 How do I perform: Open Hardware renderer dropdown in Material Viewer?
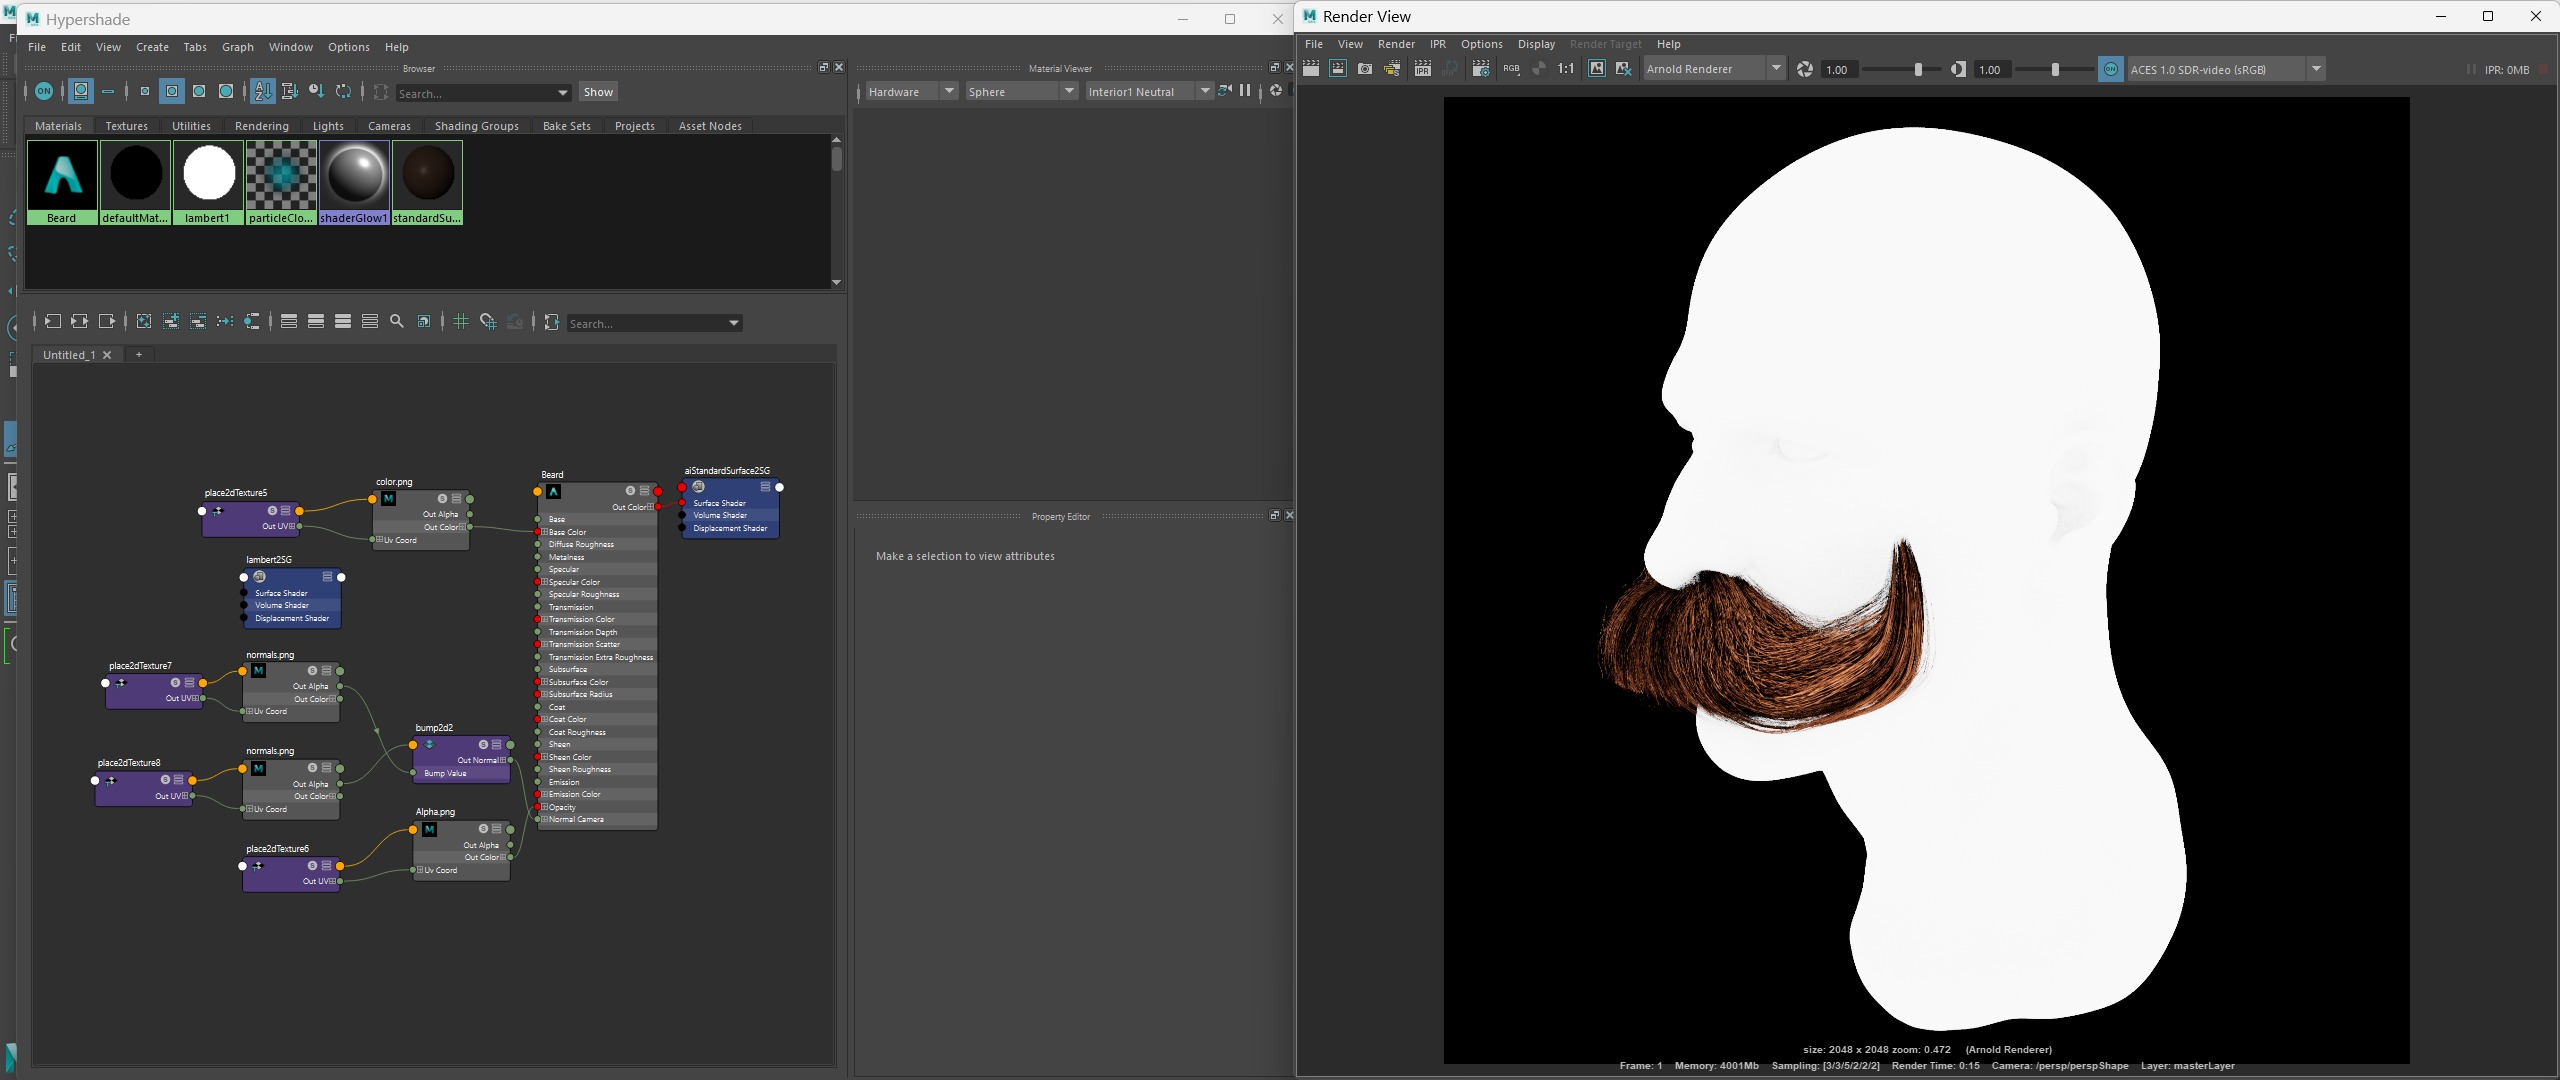pos(911,91)
